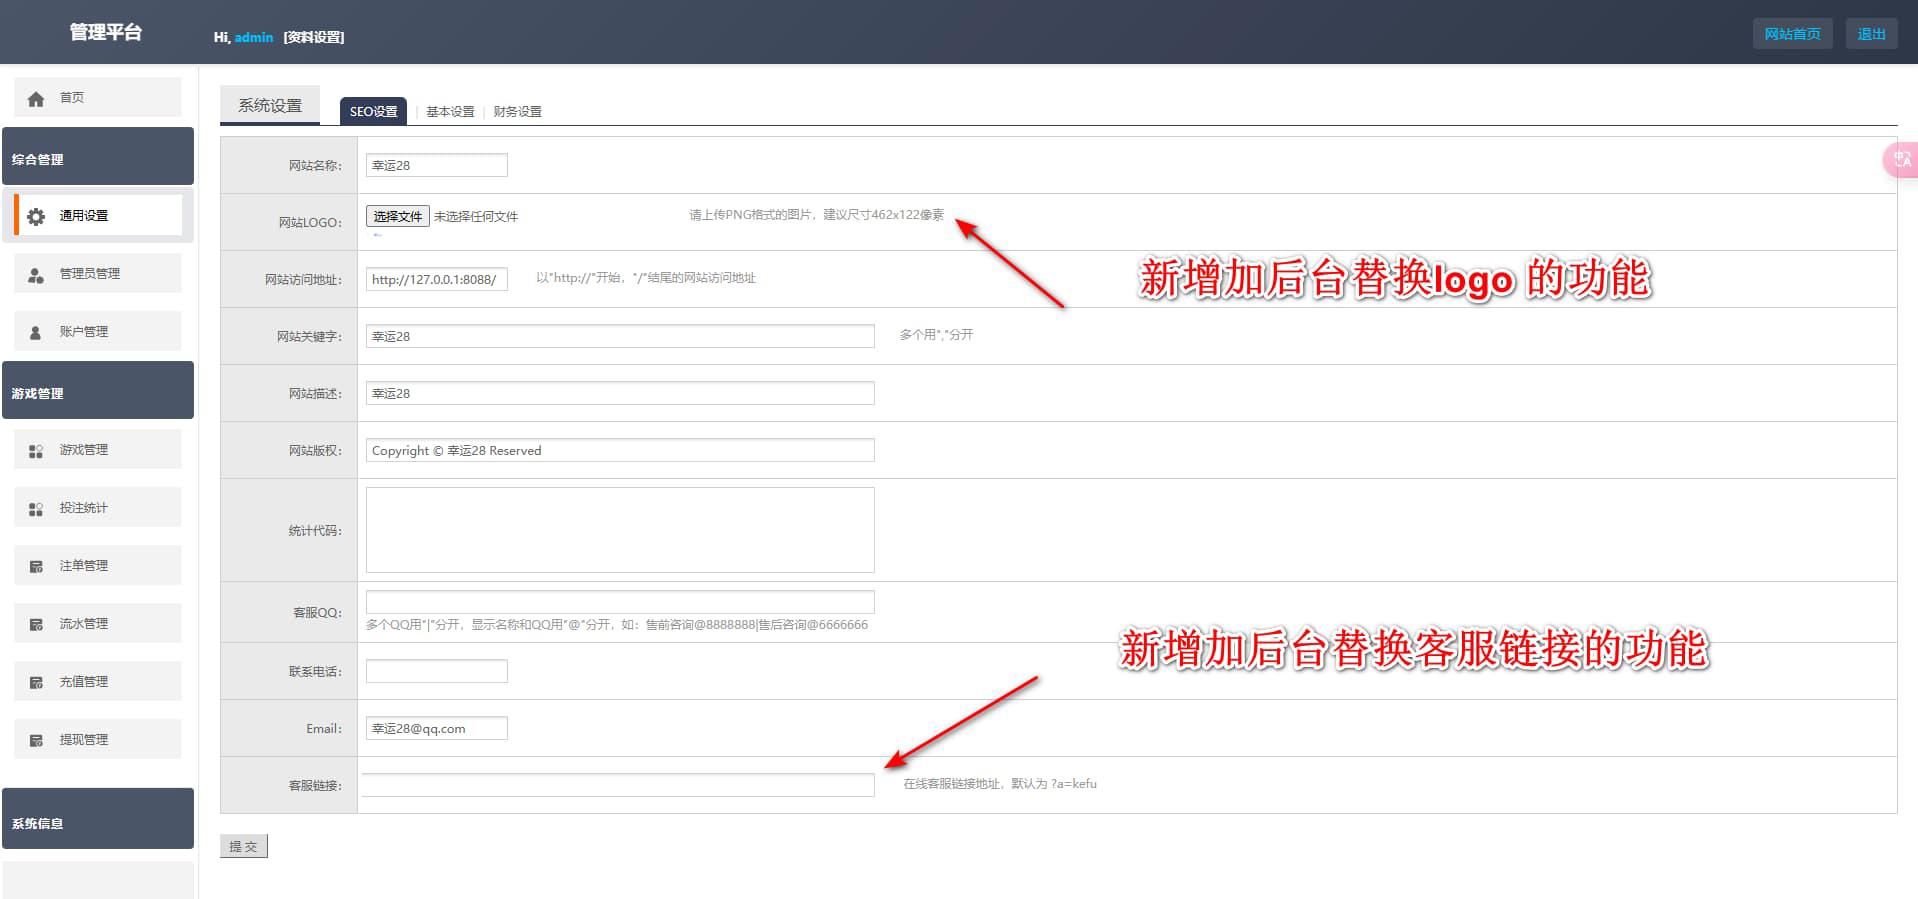Viewport: 1918px width, 899px height.
Task: Expand the 系统信息 sidebar section
Action: pyautogui.click(x=98, y=821)
